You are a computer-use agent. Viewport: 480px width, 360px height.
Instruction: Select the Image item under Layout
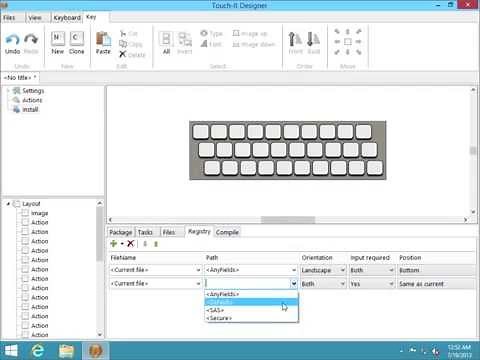[39, 213]
